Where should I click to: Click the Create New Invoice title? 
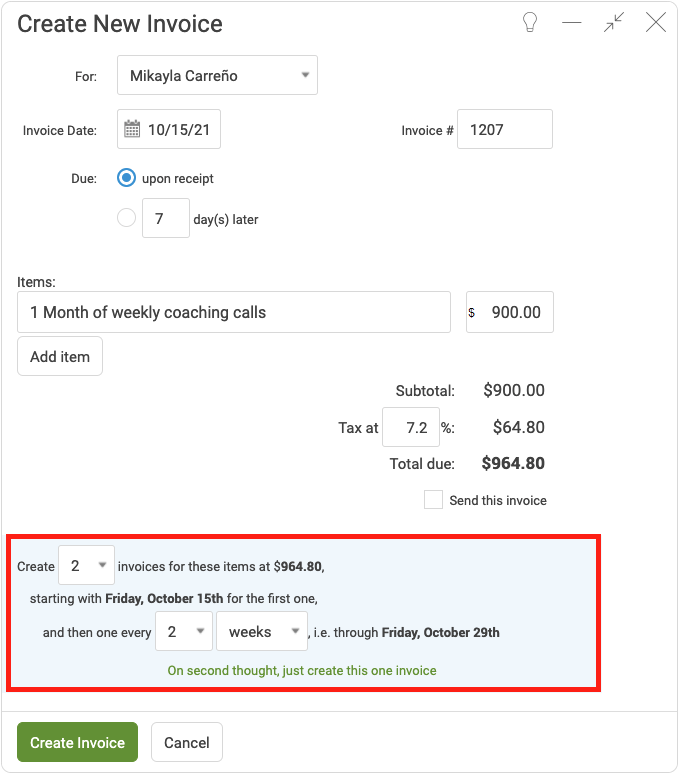point(120,24)
